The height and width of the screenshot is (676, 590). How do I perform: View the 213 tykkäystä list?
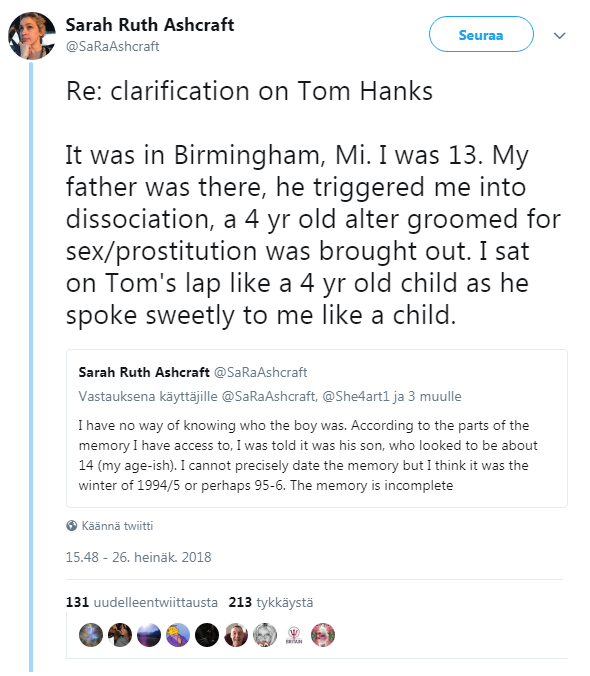tap(271, 602)
